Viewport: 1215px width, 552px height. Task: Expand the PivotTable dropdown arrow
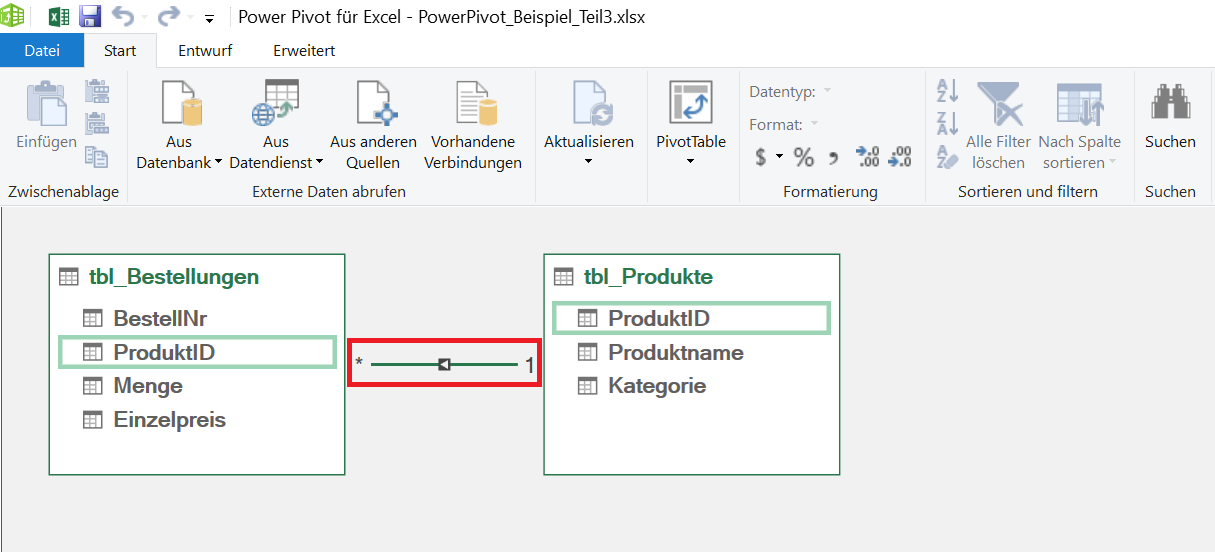pos(690,162)
